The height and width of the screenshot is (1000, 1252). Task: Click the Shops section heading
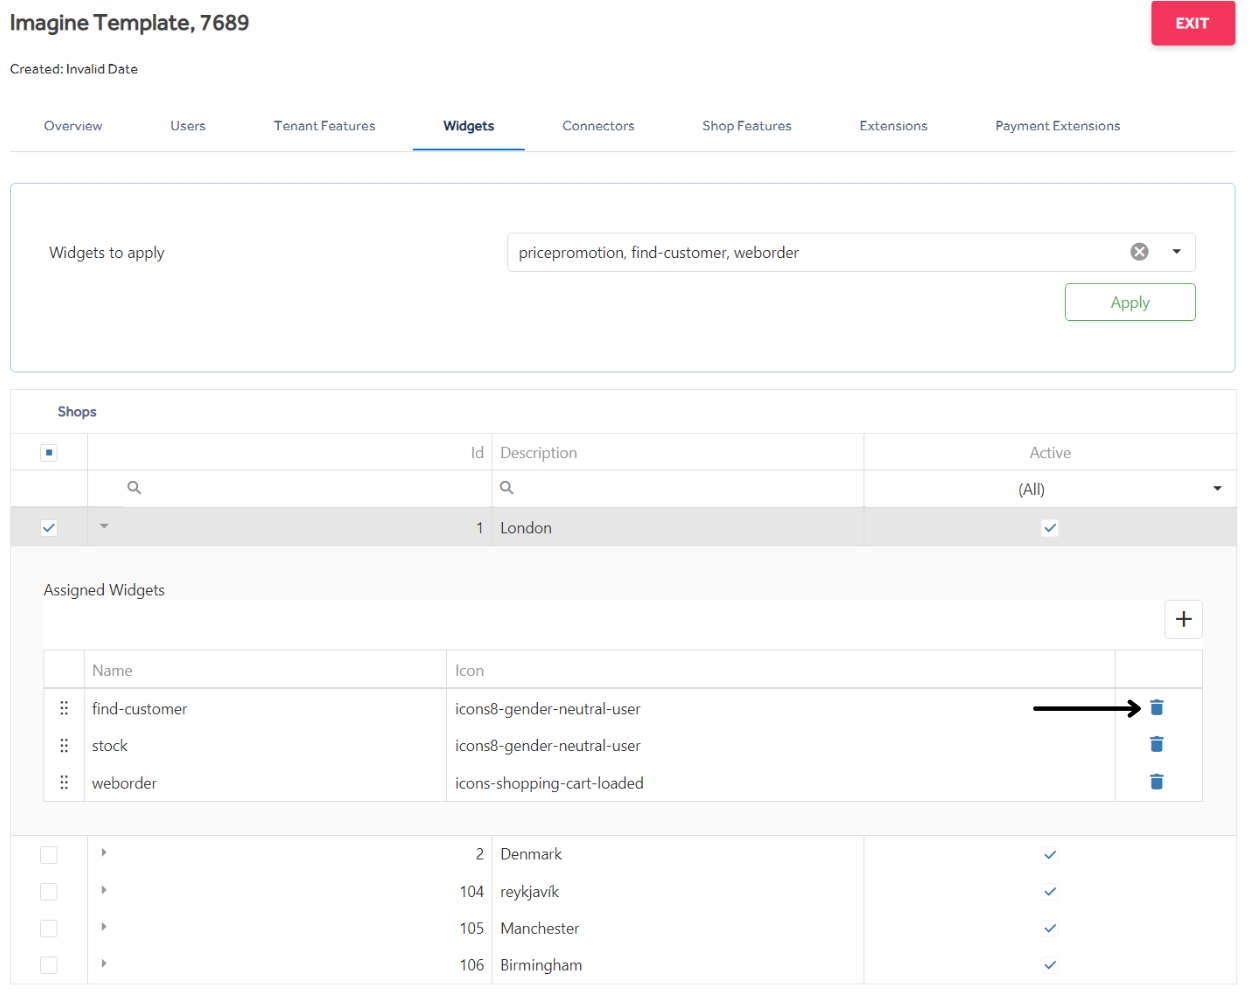tap(77, 412)
